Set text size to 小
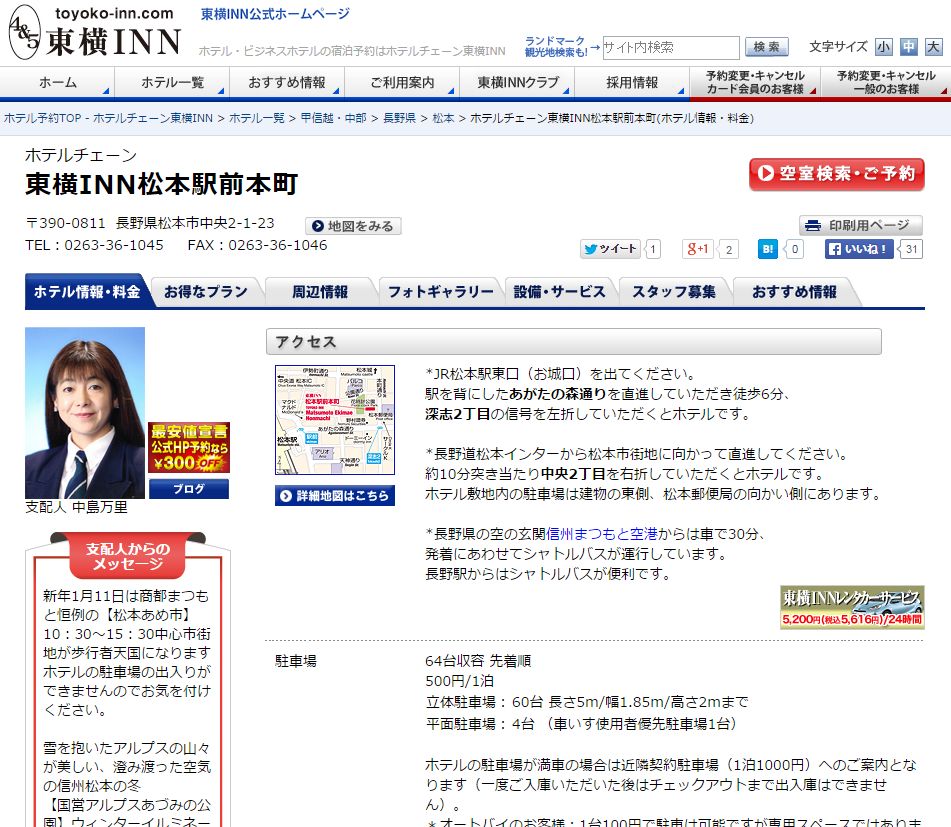The width and height of the screenshot is (951, 827). (884, 47)
